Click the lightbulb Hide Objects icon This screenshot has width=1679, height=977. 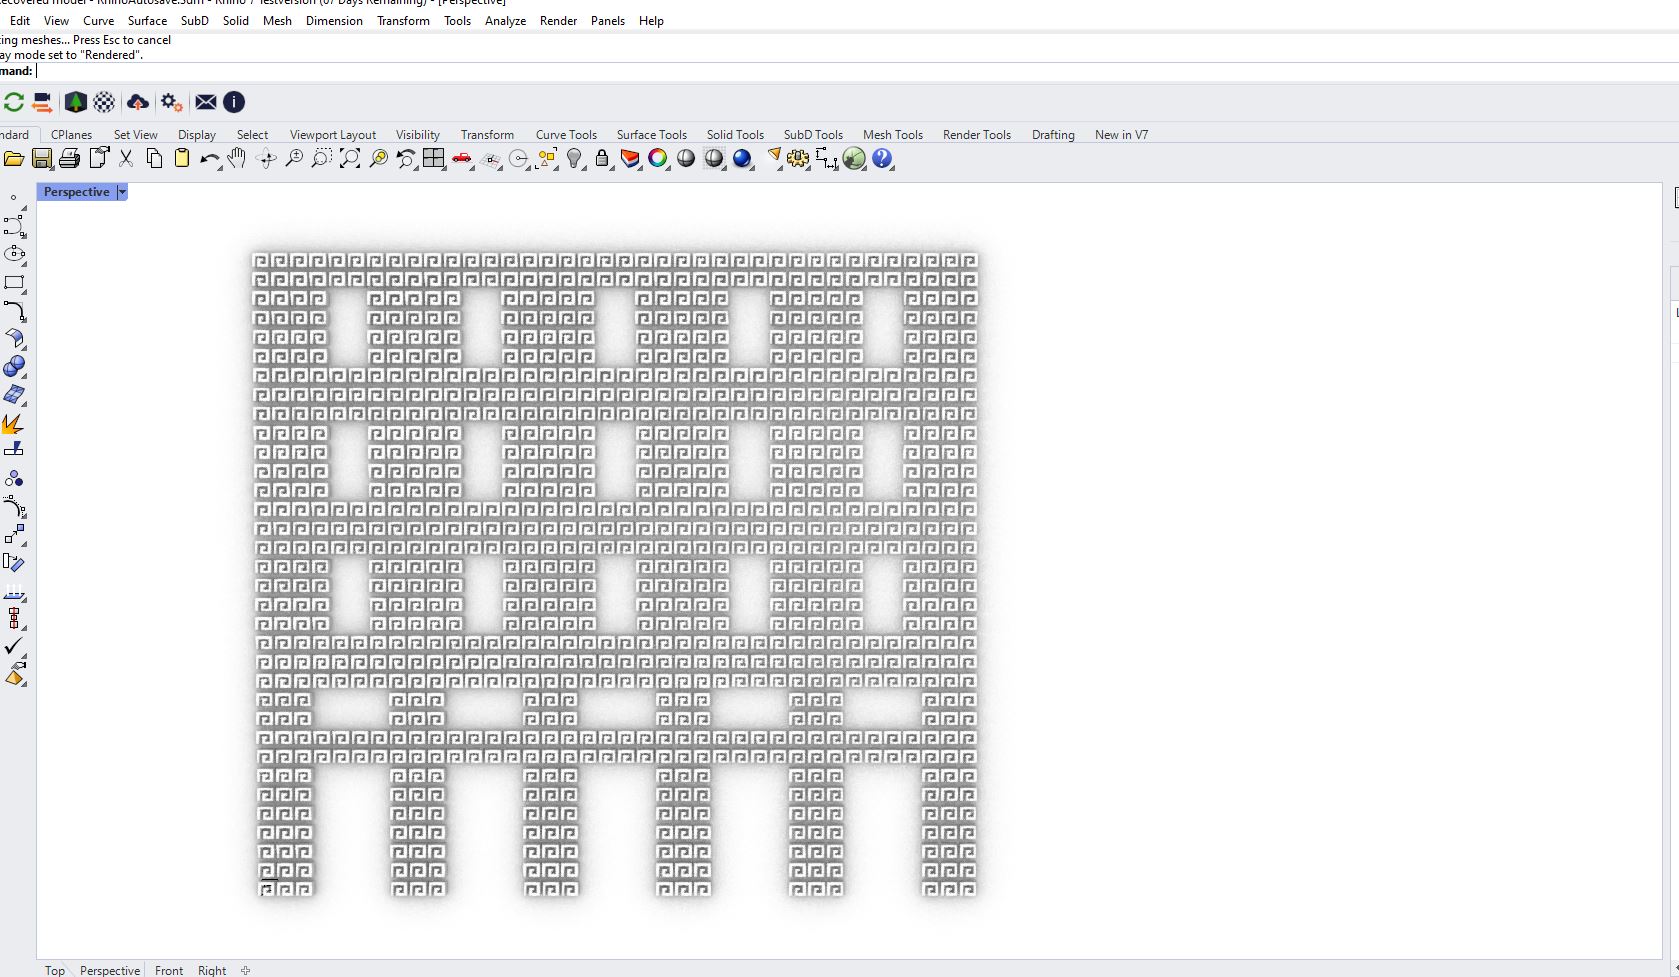[x=574, y=159]
